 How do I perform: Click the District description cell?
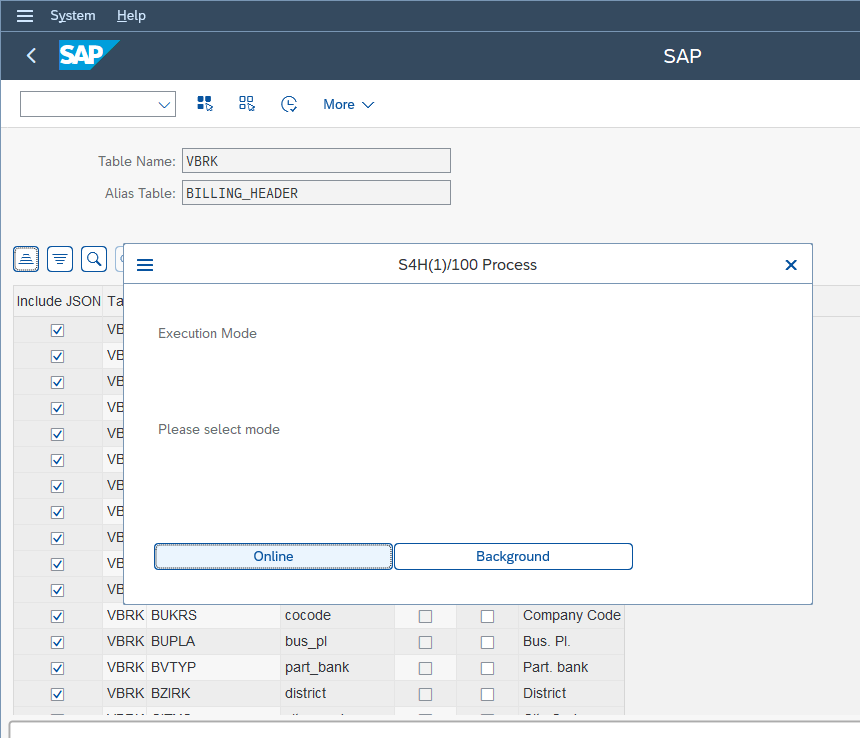click(572, 694)
